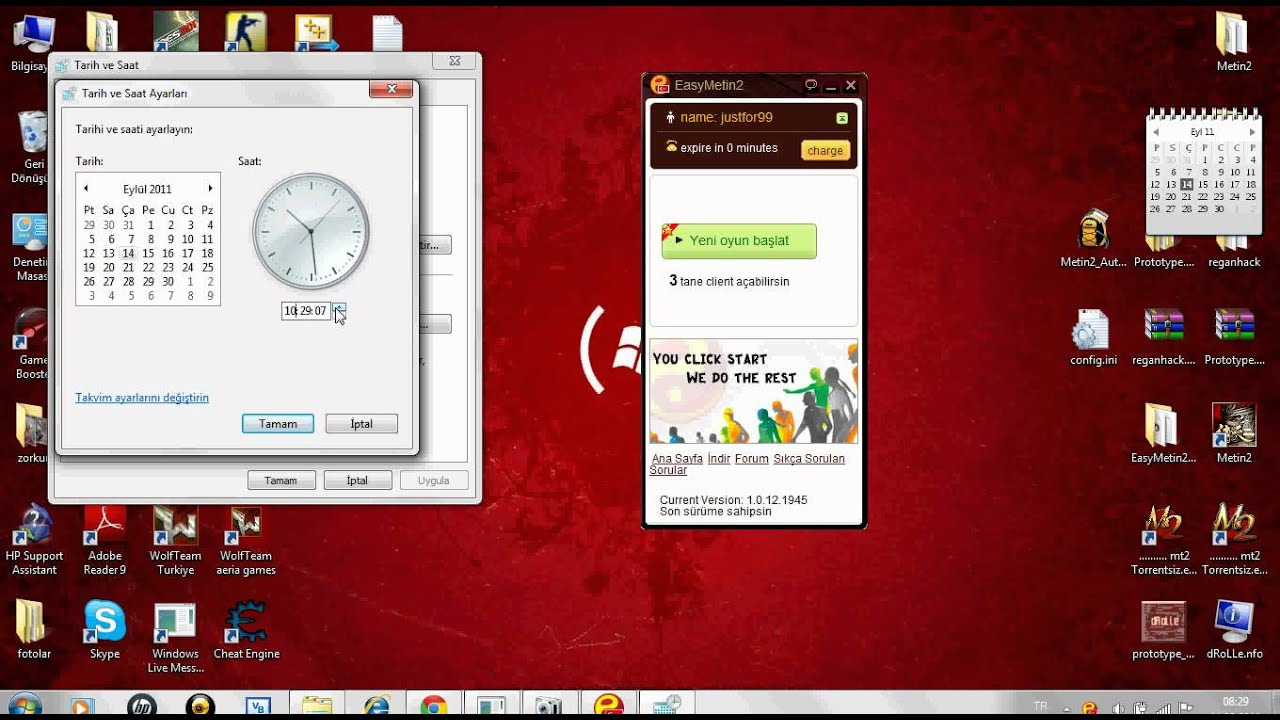Click the analog clock in the dialog

(311, 232)
